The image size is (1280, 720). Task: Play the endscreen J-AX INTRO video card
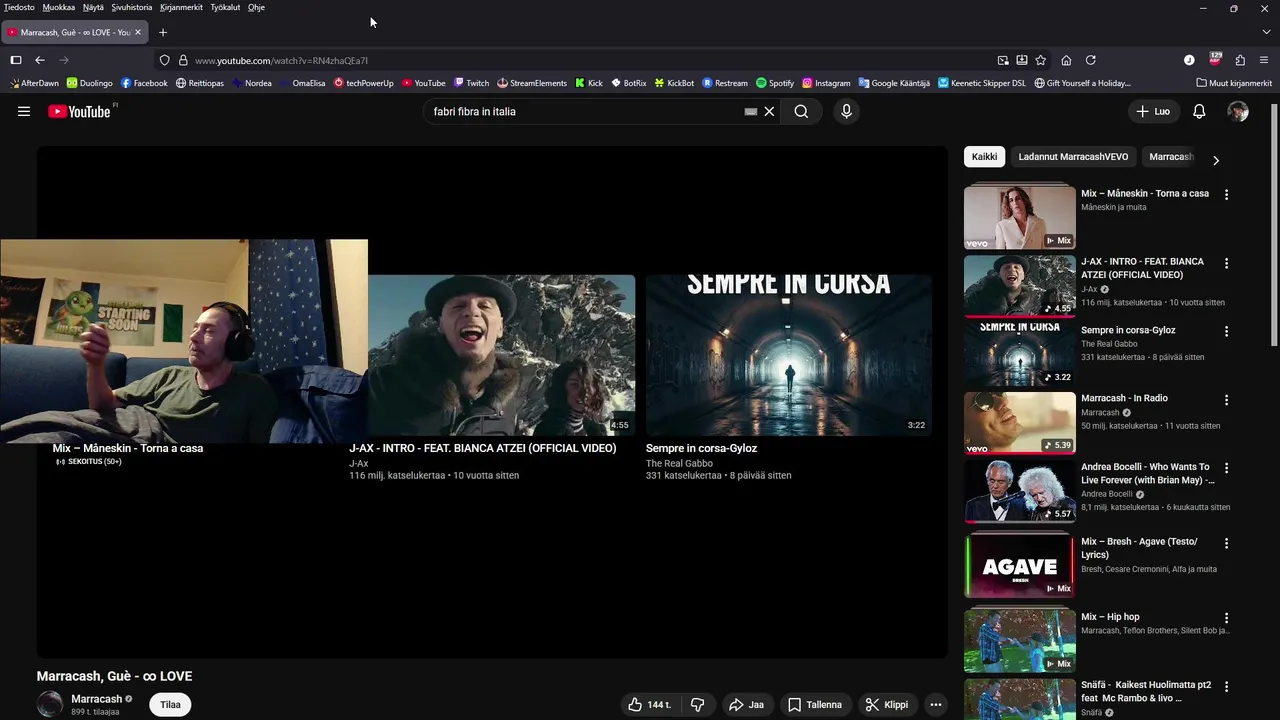tap(491, 355)
